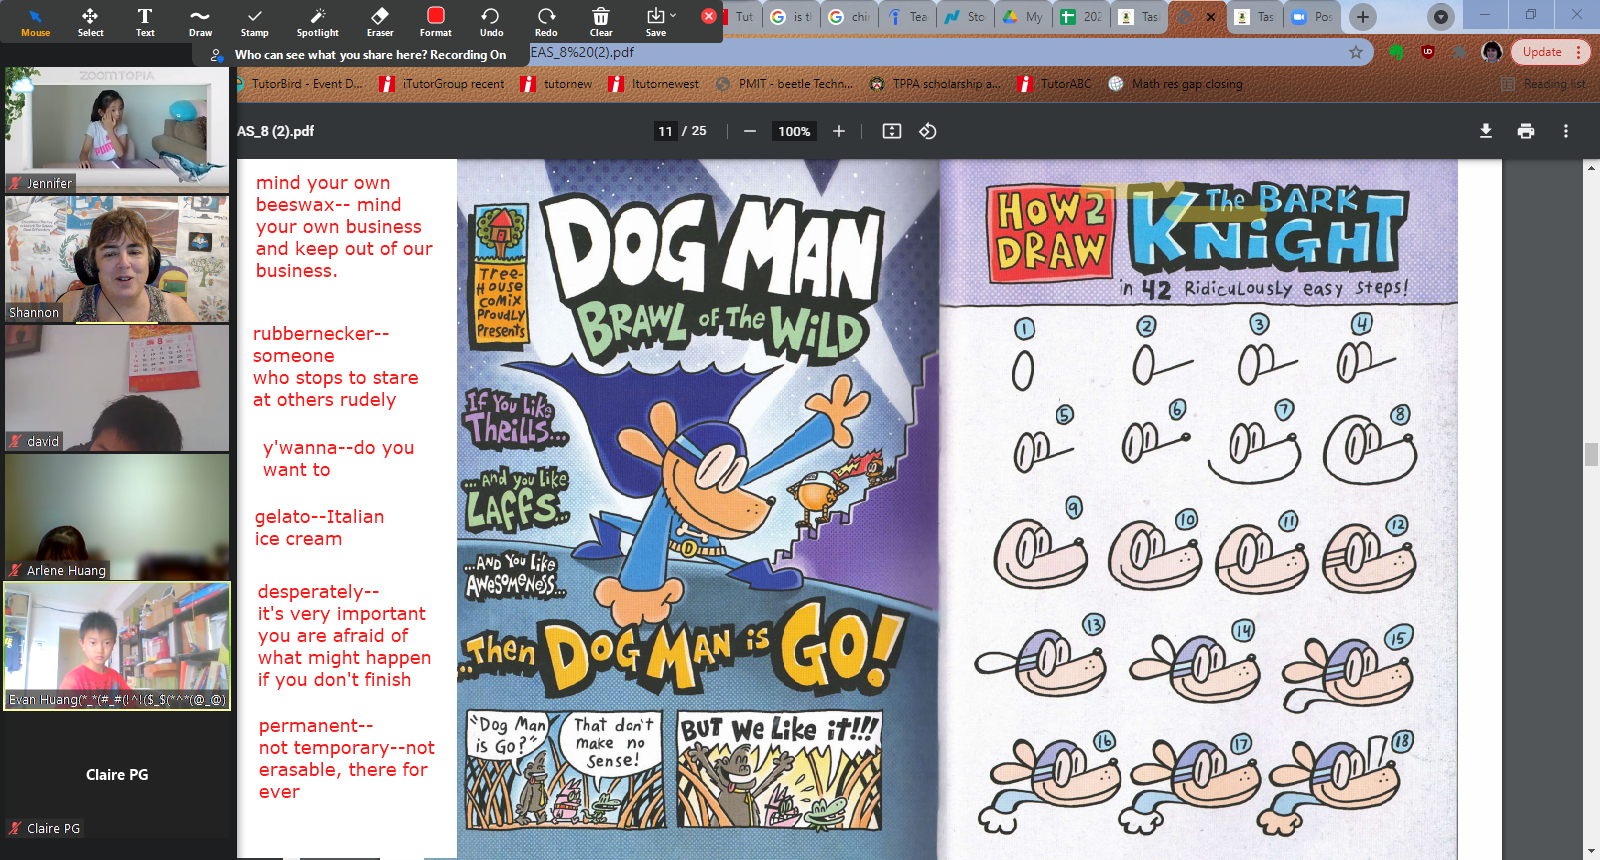Pick the Draw annotation tool
This screenshot has width=1600, height=860.
tap(200, 21)
